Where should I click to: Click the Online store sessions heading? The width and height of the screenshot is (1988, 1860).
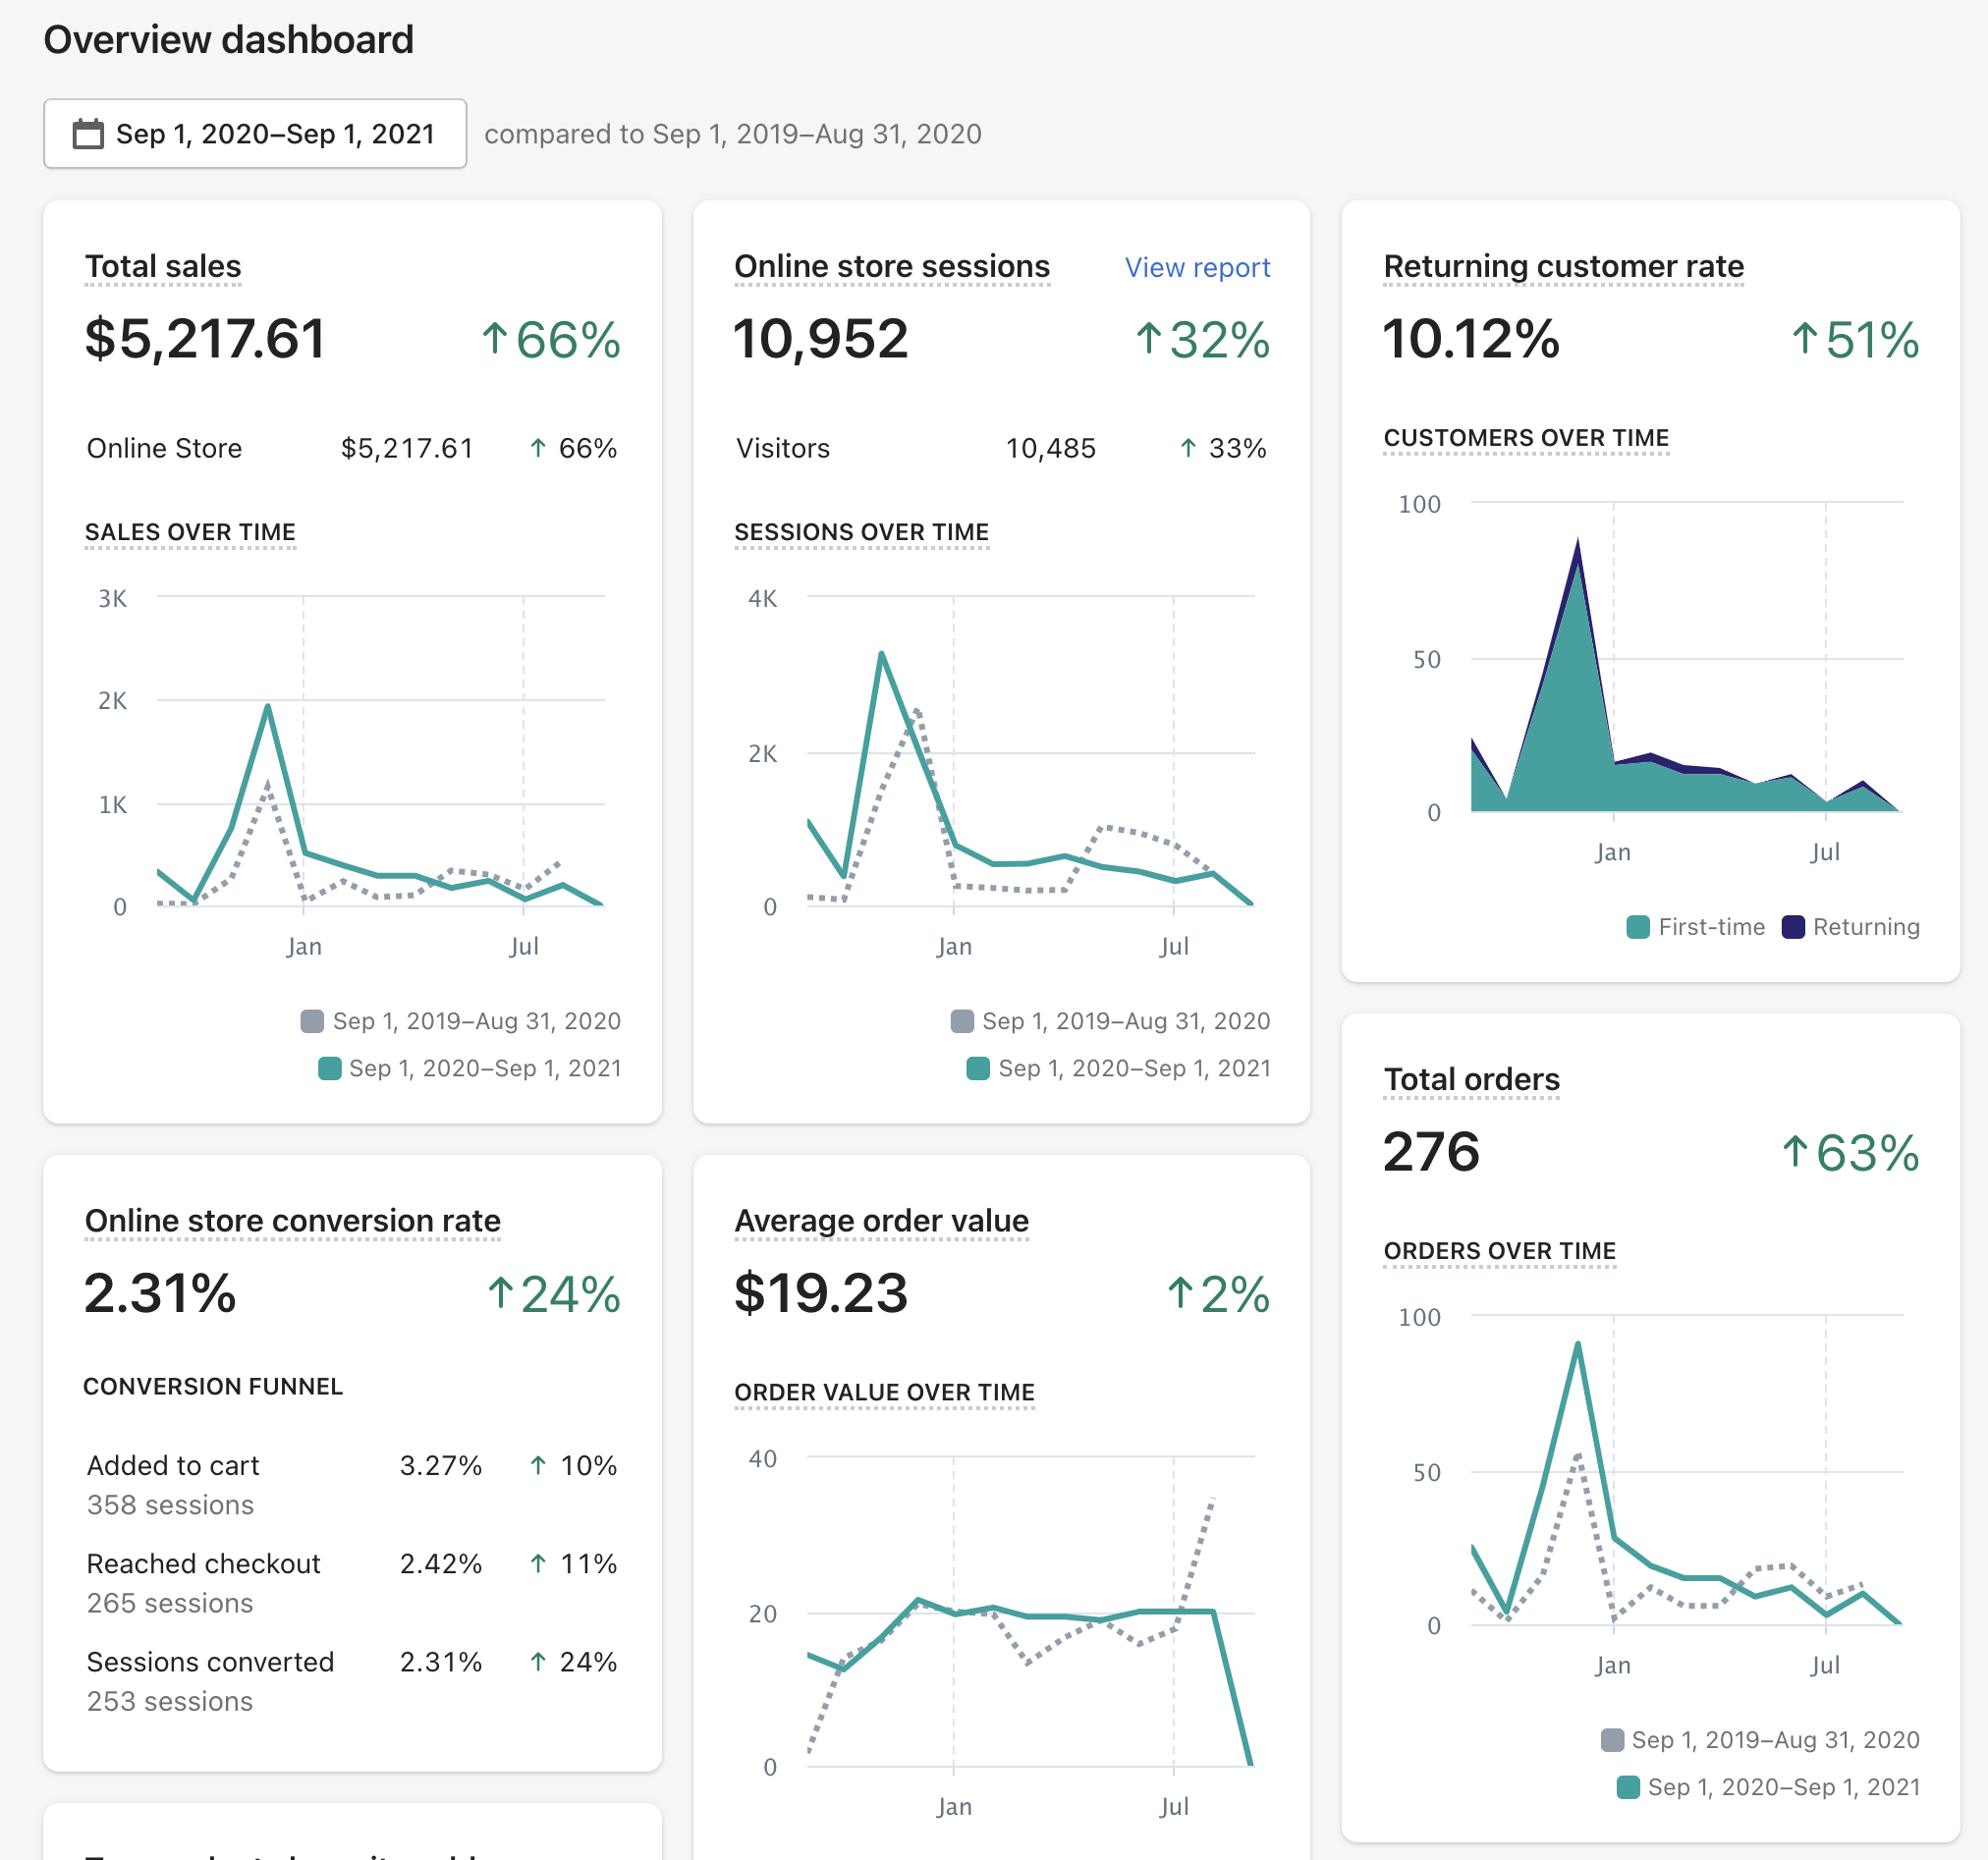[x=891, y=266]
